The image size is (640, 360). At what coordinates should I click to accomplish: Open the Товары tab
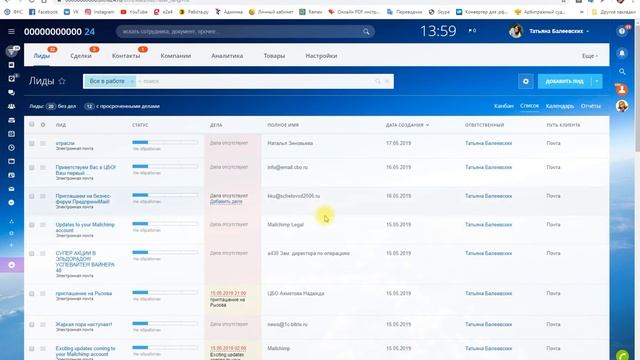274,56
